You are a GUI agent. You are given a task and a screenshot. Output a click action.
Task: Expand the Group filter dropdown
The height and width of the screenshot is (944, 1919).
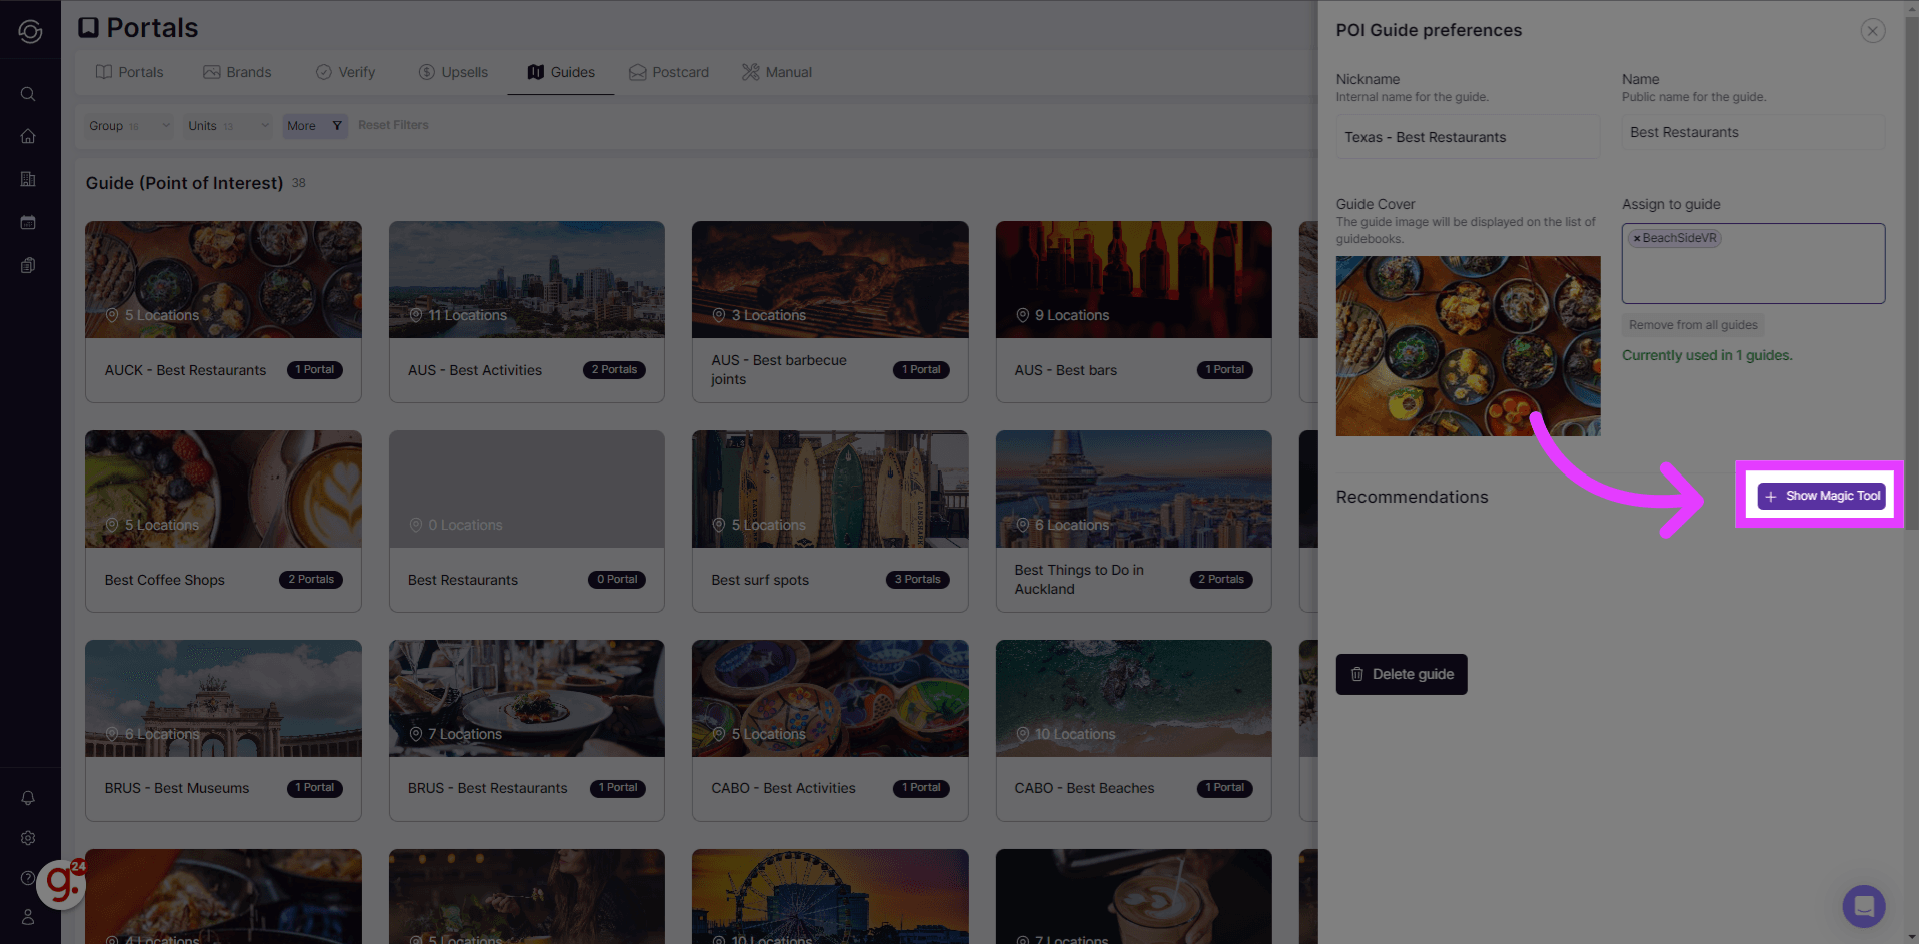click(x=127, y=125)
